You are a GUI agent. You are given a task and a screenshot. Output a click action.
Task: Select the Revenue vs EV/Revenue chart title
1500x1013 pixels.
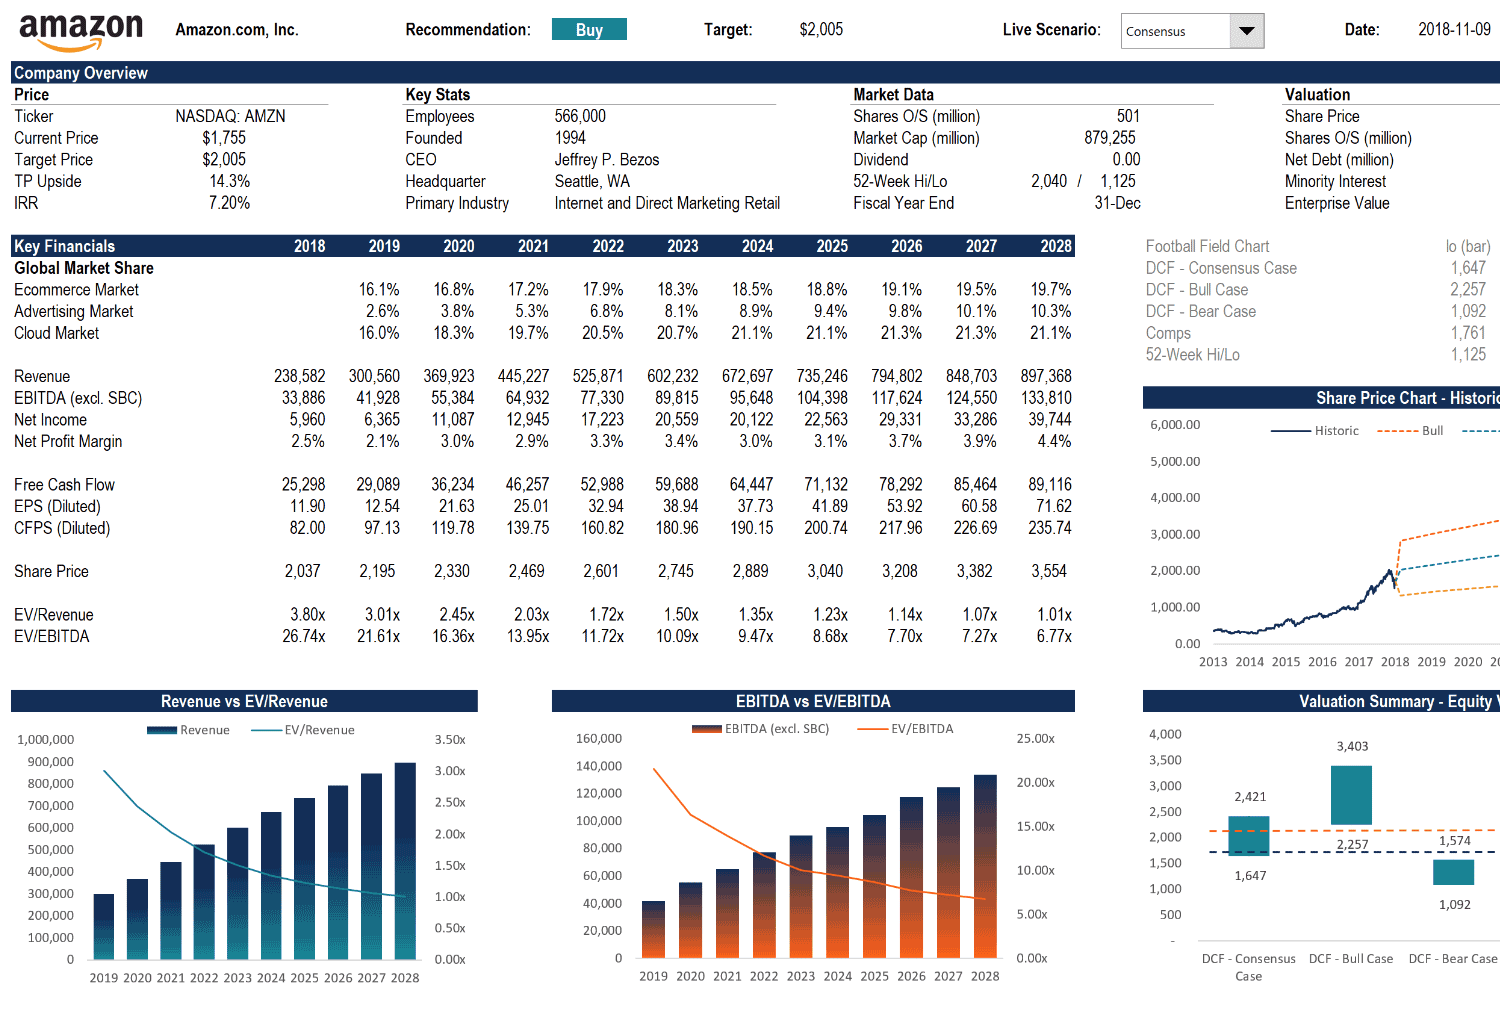pyautogui.click(x=244, y=701)
